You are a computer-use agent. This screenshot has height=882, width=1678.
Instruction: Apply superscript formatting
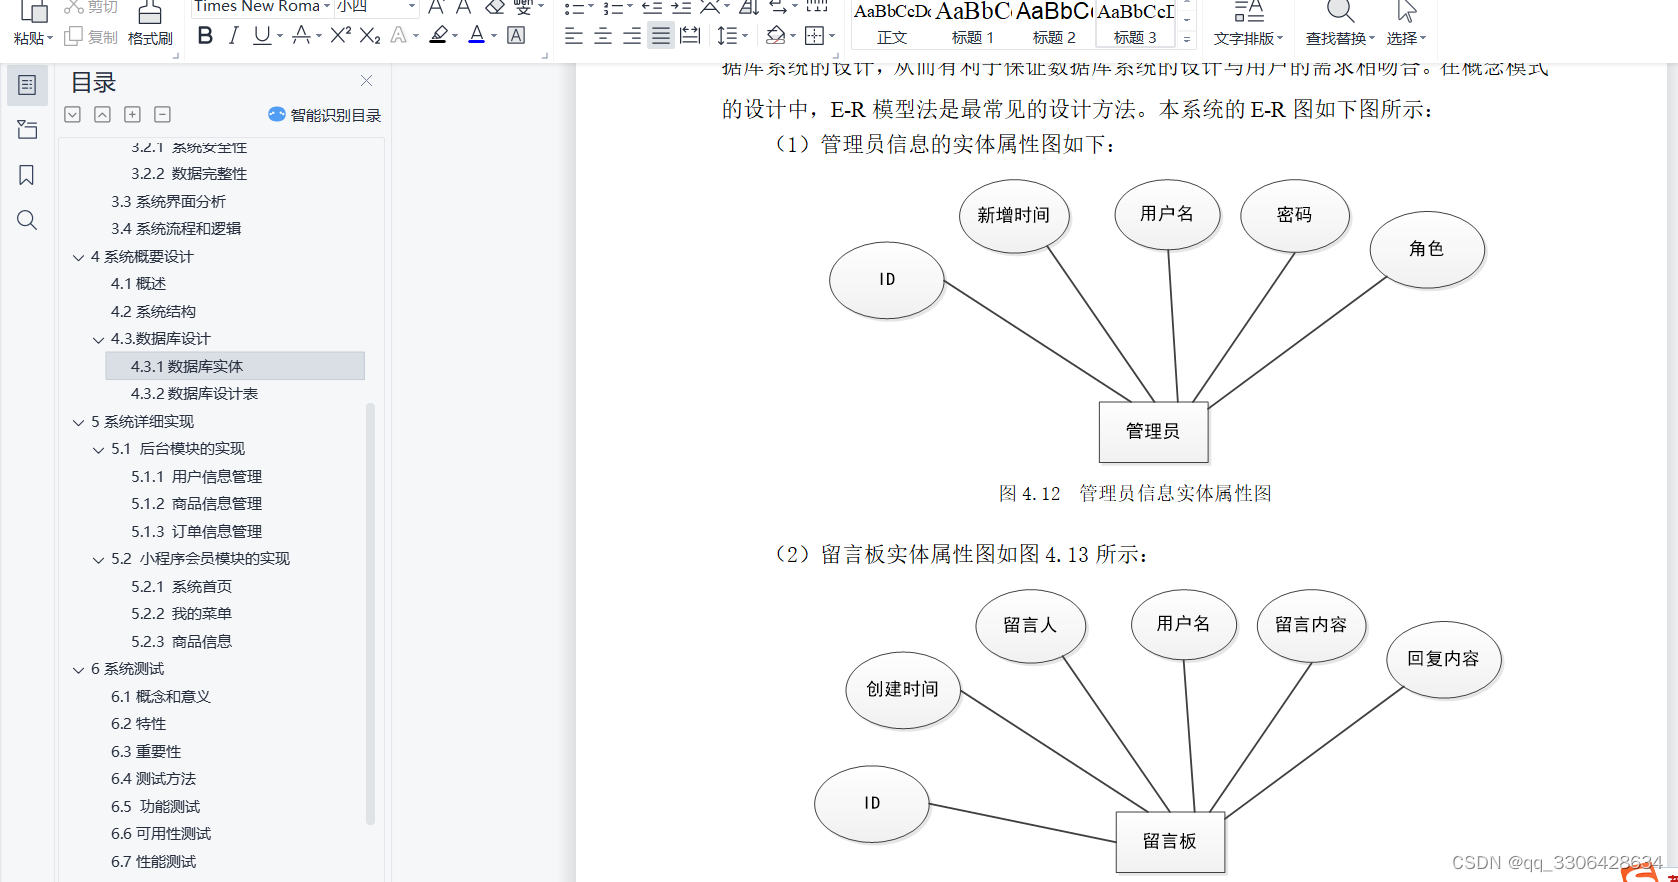pos(340,36)
